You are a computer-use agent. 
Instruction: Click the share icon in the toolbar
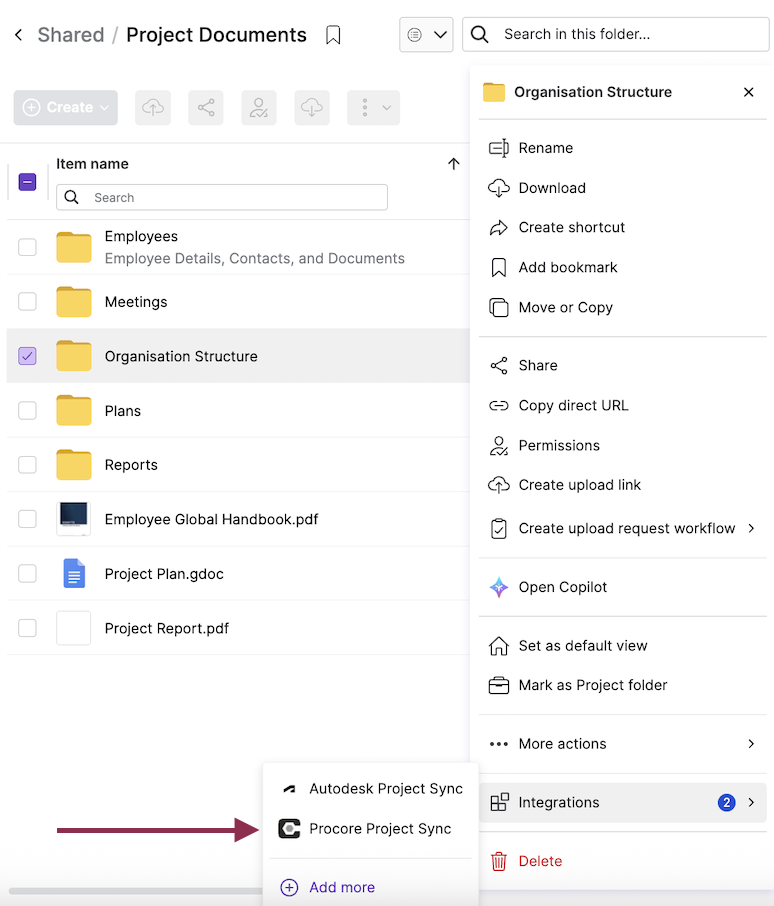206,108
